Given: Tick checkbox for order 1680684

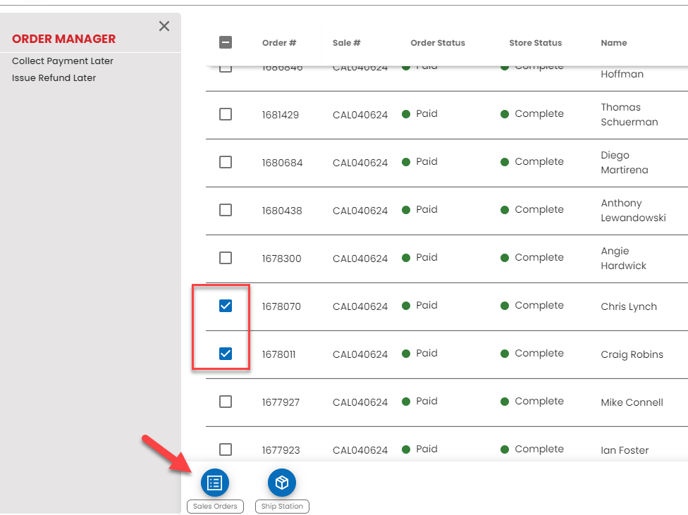Looking at the screenshot, I should pos(225,162).
